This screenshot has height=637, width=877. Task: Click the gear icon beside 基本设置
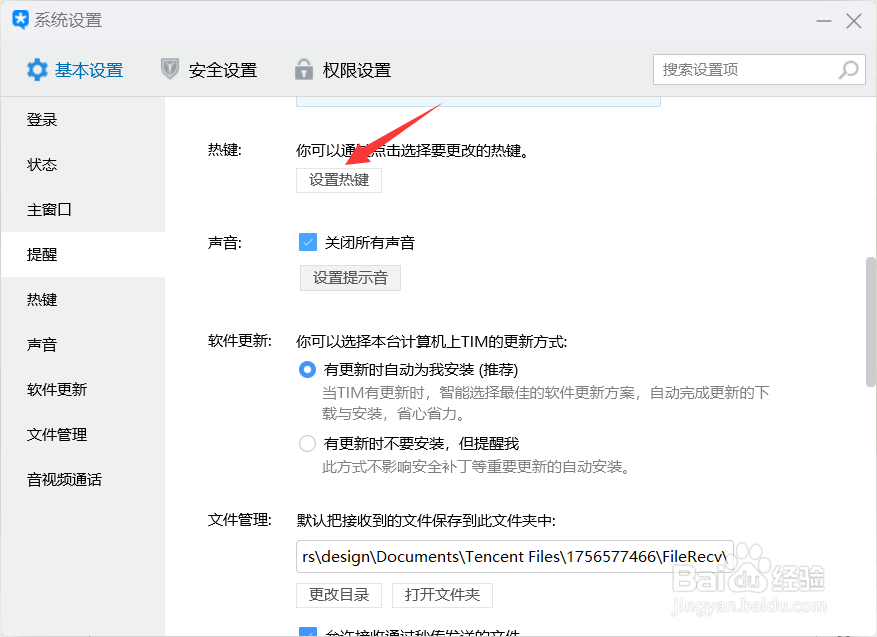click(37, 70)
